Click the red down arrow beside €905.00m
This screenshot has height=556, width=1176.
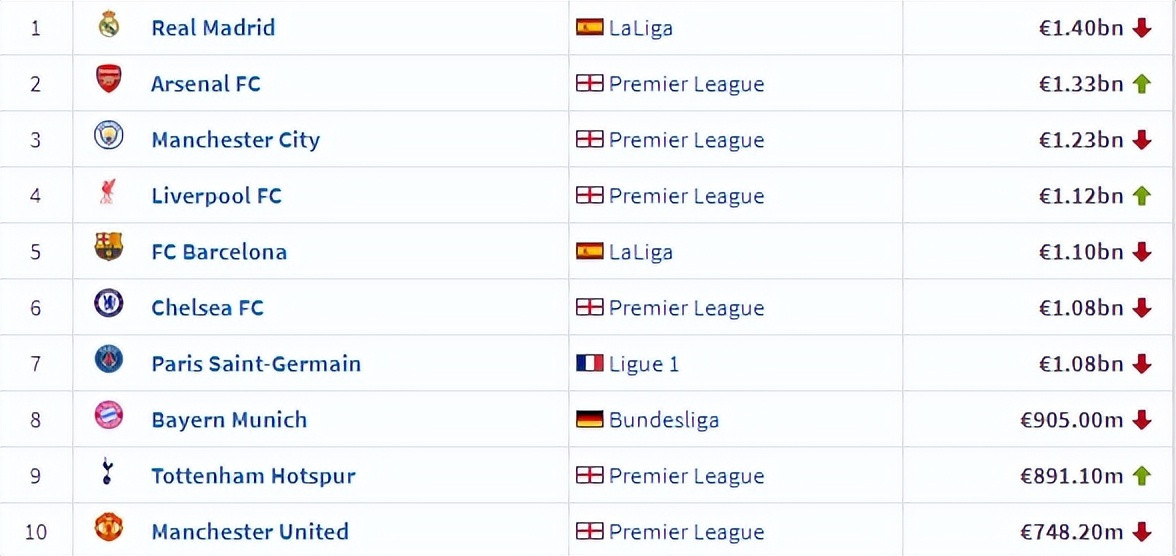1142,420
